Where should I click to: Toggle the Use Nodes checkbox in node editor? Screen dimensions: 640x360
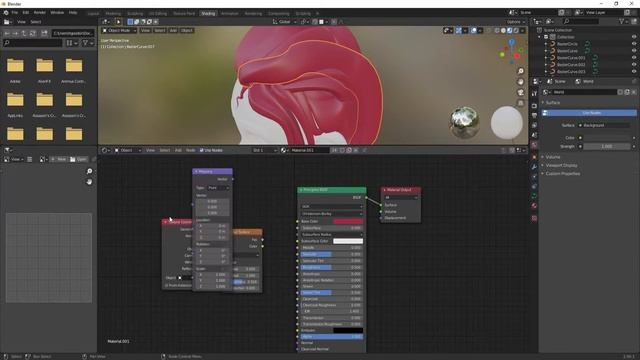201,150
